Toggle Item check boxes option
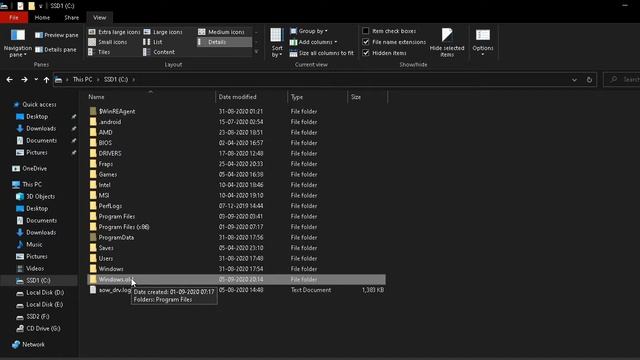The width and height of the screenshot is (640, 360). tap(389, 31)
